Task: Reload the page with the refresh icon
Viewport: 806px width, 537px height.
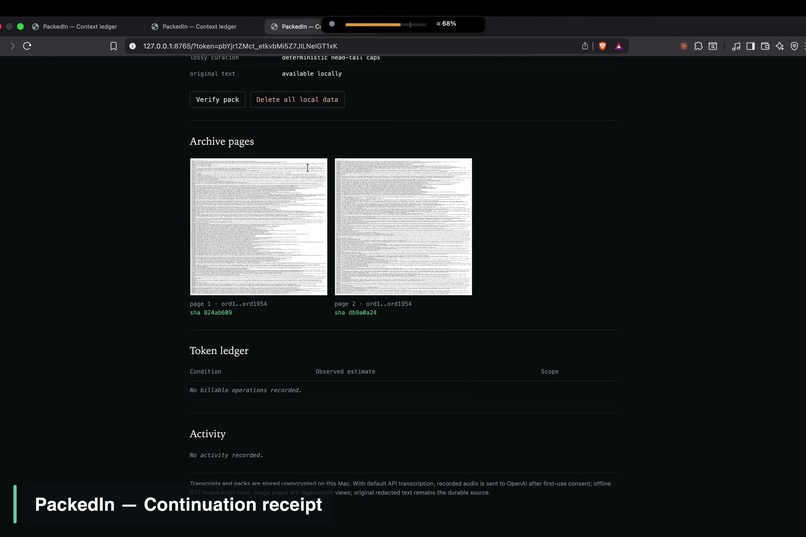Action: pos(27,46)
